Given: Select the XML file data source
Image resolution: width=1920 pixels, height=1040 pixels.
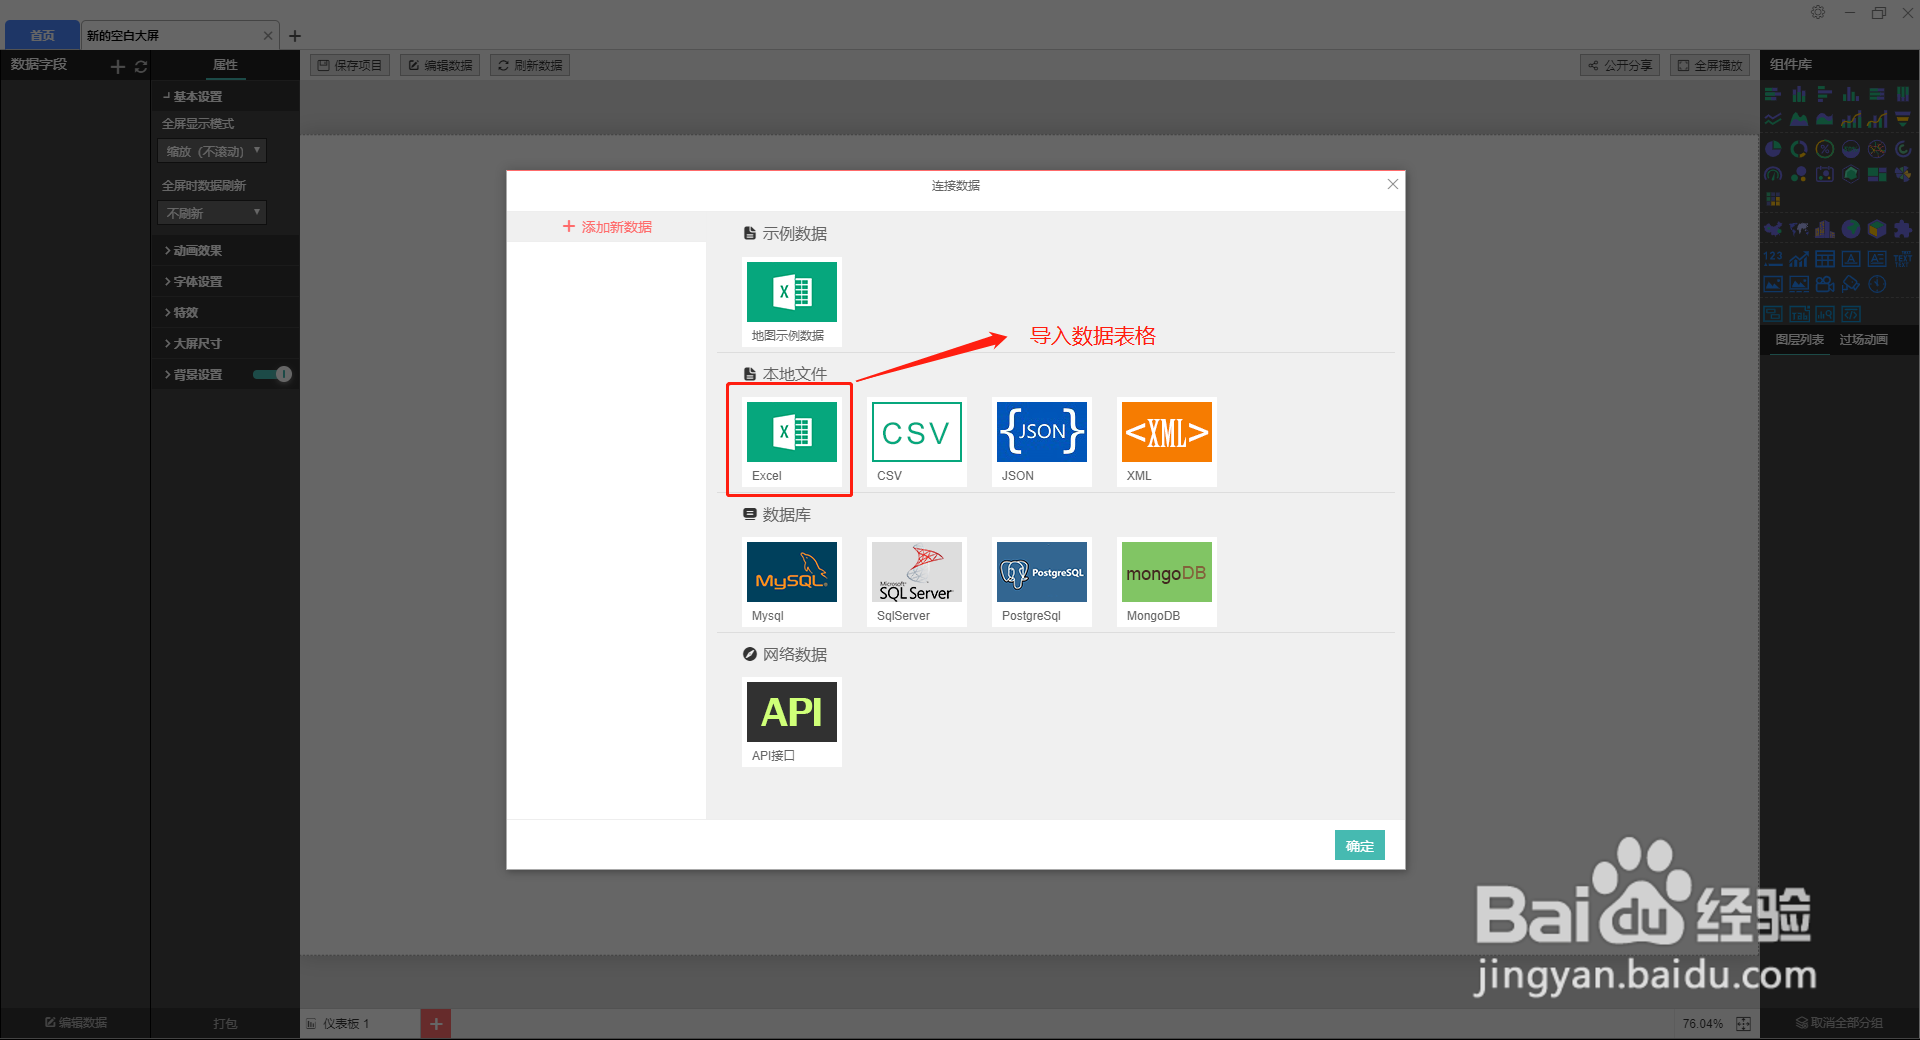Looking at the screenshot, I should click(1167, 441).
